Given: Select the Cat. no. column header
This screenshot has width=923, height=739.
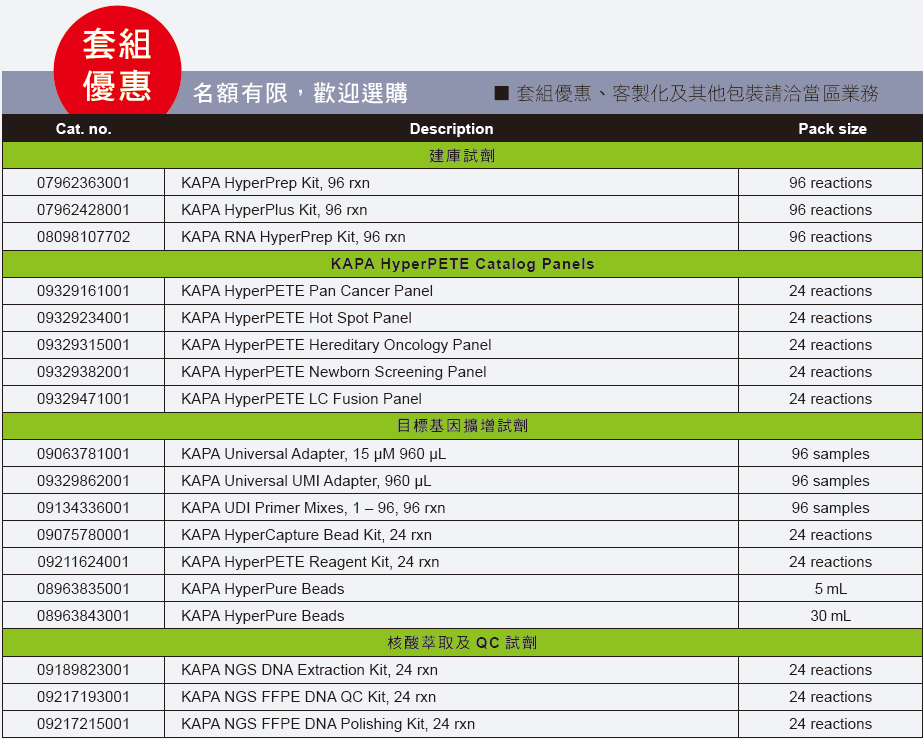Looking at the screenshot, I should tap(84, 129).
